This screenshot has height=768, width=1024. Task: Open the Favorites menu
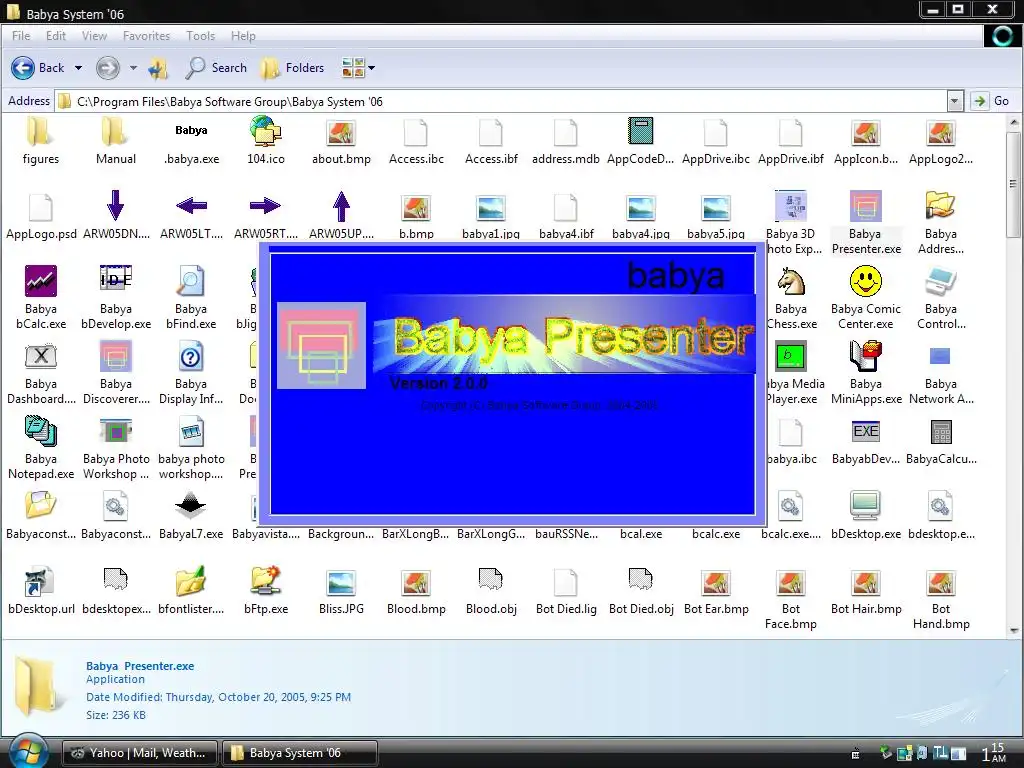coord(146,36)
